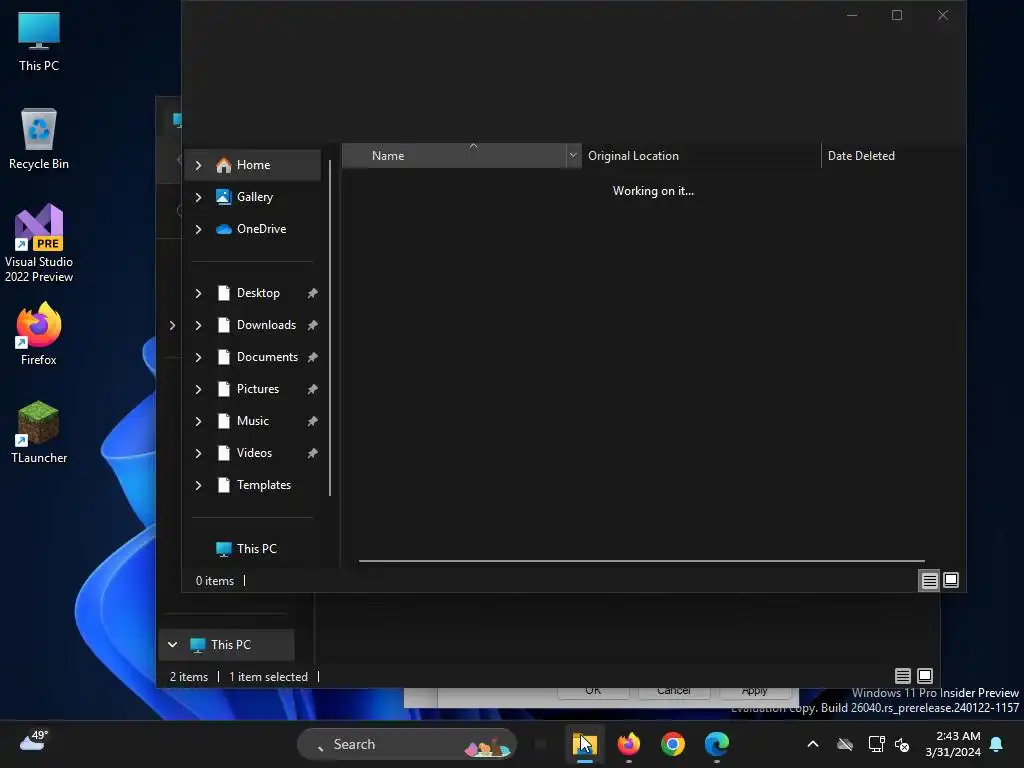Image resolution: width=1024 pixels, height=768 pixels.
Task: Sort by Original Location column
Action: coord(701,156)
